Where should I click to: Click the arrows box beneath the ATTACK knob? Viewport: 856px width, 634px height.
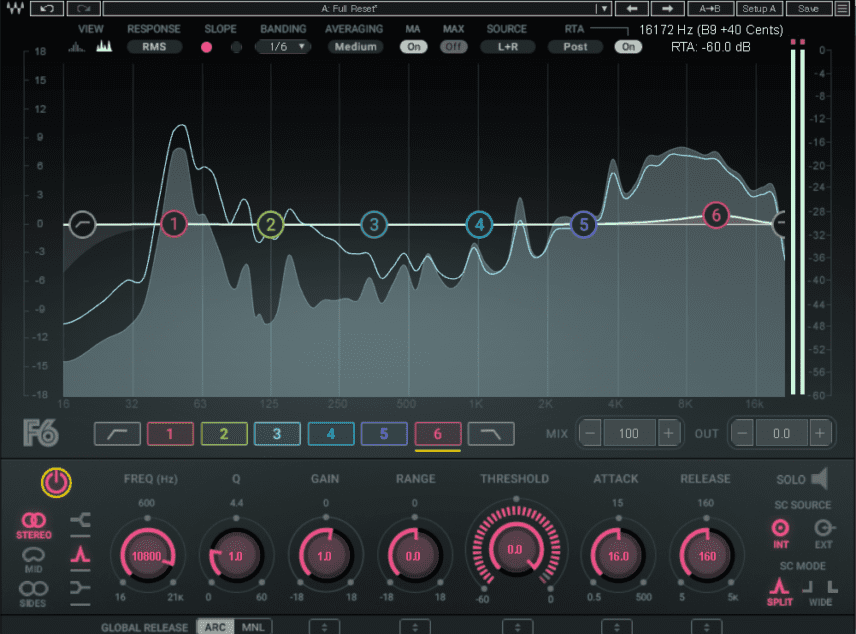point(617,627)
